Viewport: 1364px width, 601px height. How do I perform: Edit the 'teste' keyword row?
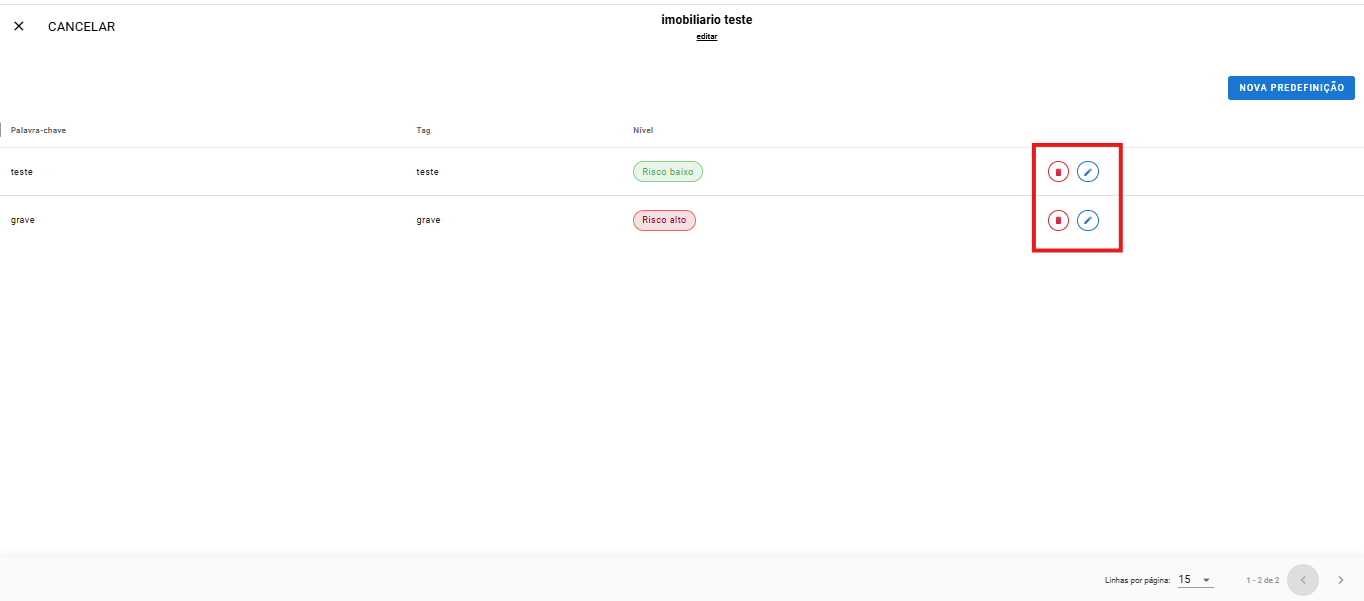tap(1088, 172)
